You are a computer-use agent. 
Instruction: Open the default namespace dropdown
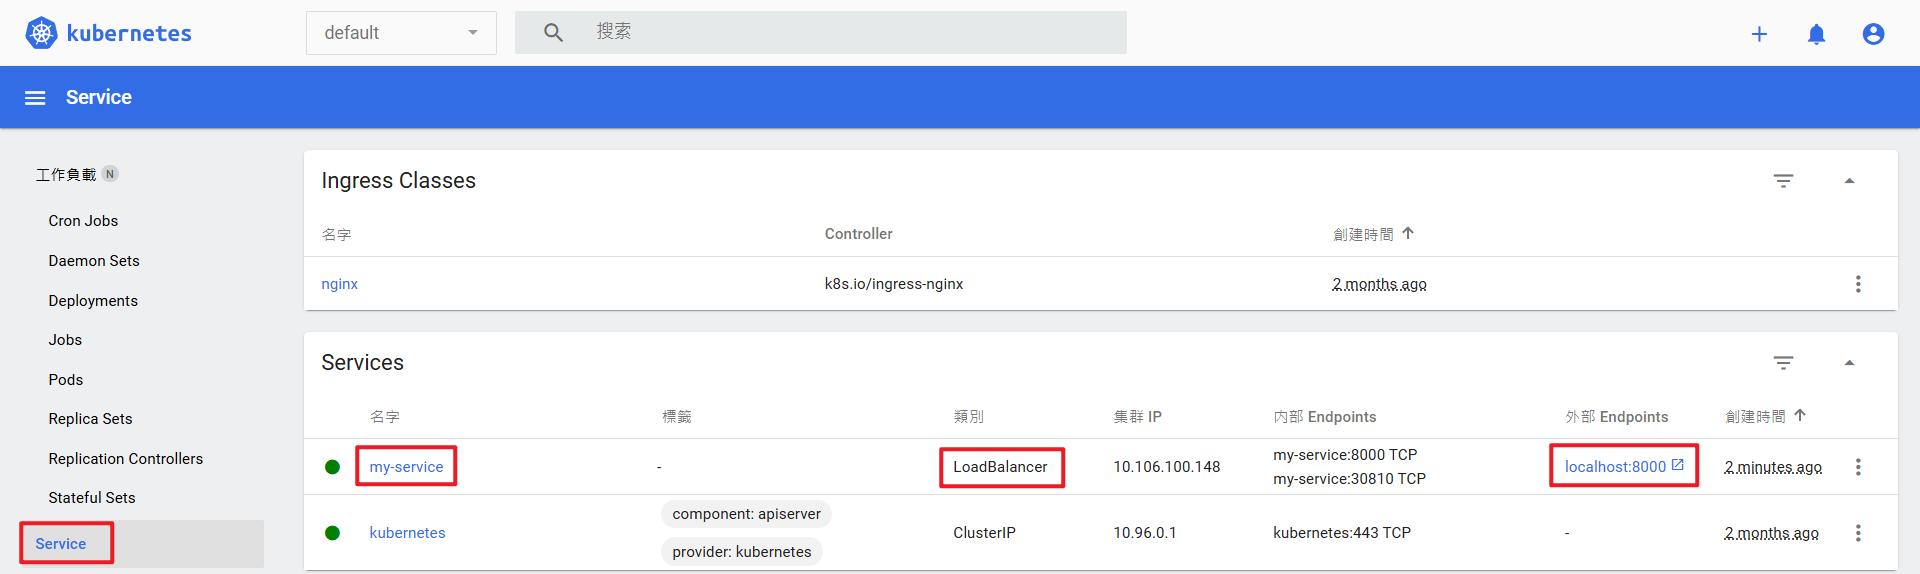(401, 33)
